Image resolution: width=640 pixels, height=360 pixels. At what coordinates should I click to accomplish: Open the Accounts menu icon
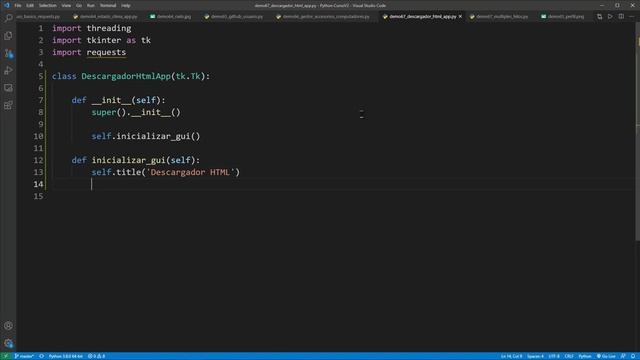click(8, 326)
